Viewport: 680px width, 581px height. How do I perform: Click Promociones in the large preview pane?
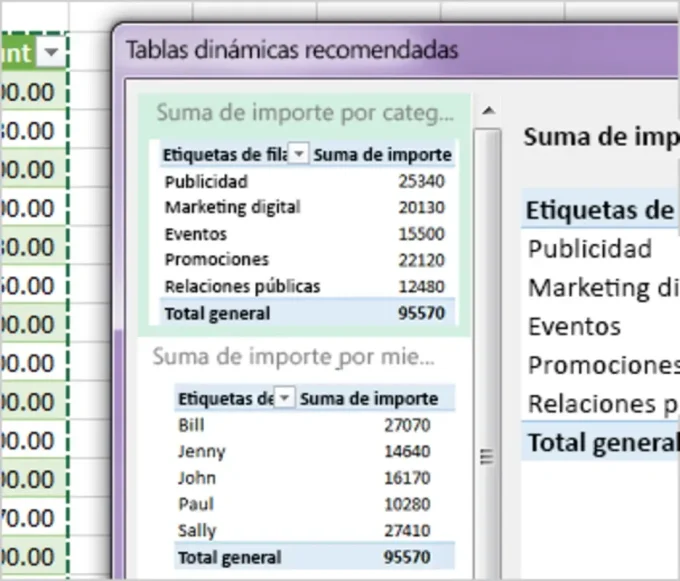(x=602, y=365)
